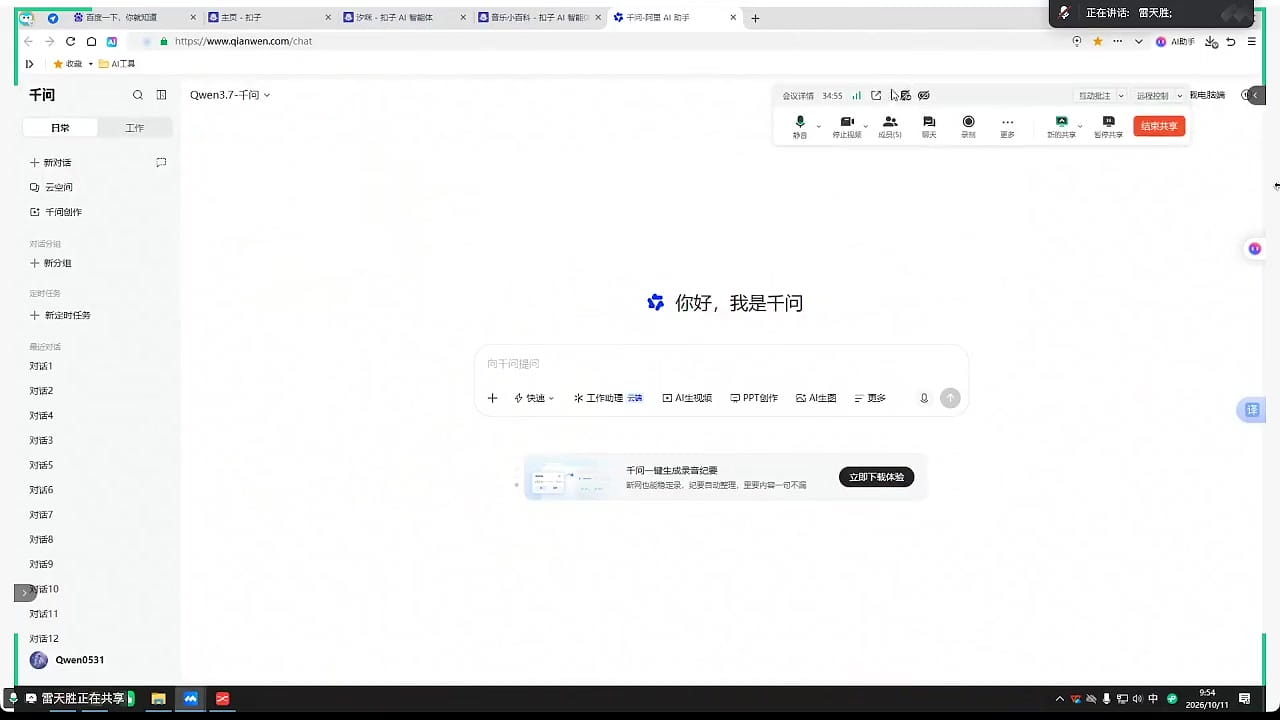Focus the 向千问提问 input field
The width and height of the screenshot is (1280, 720).
point(720,364)
